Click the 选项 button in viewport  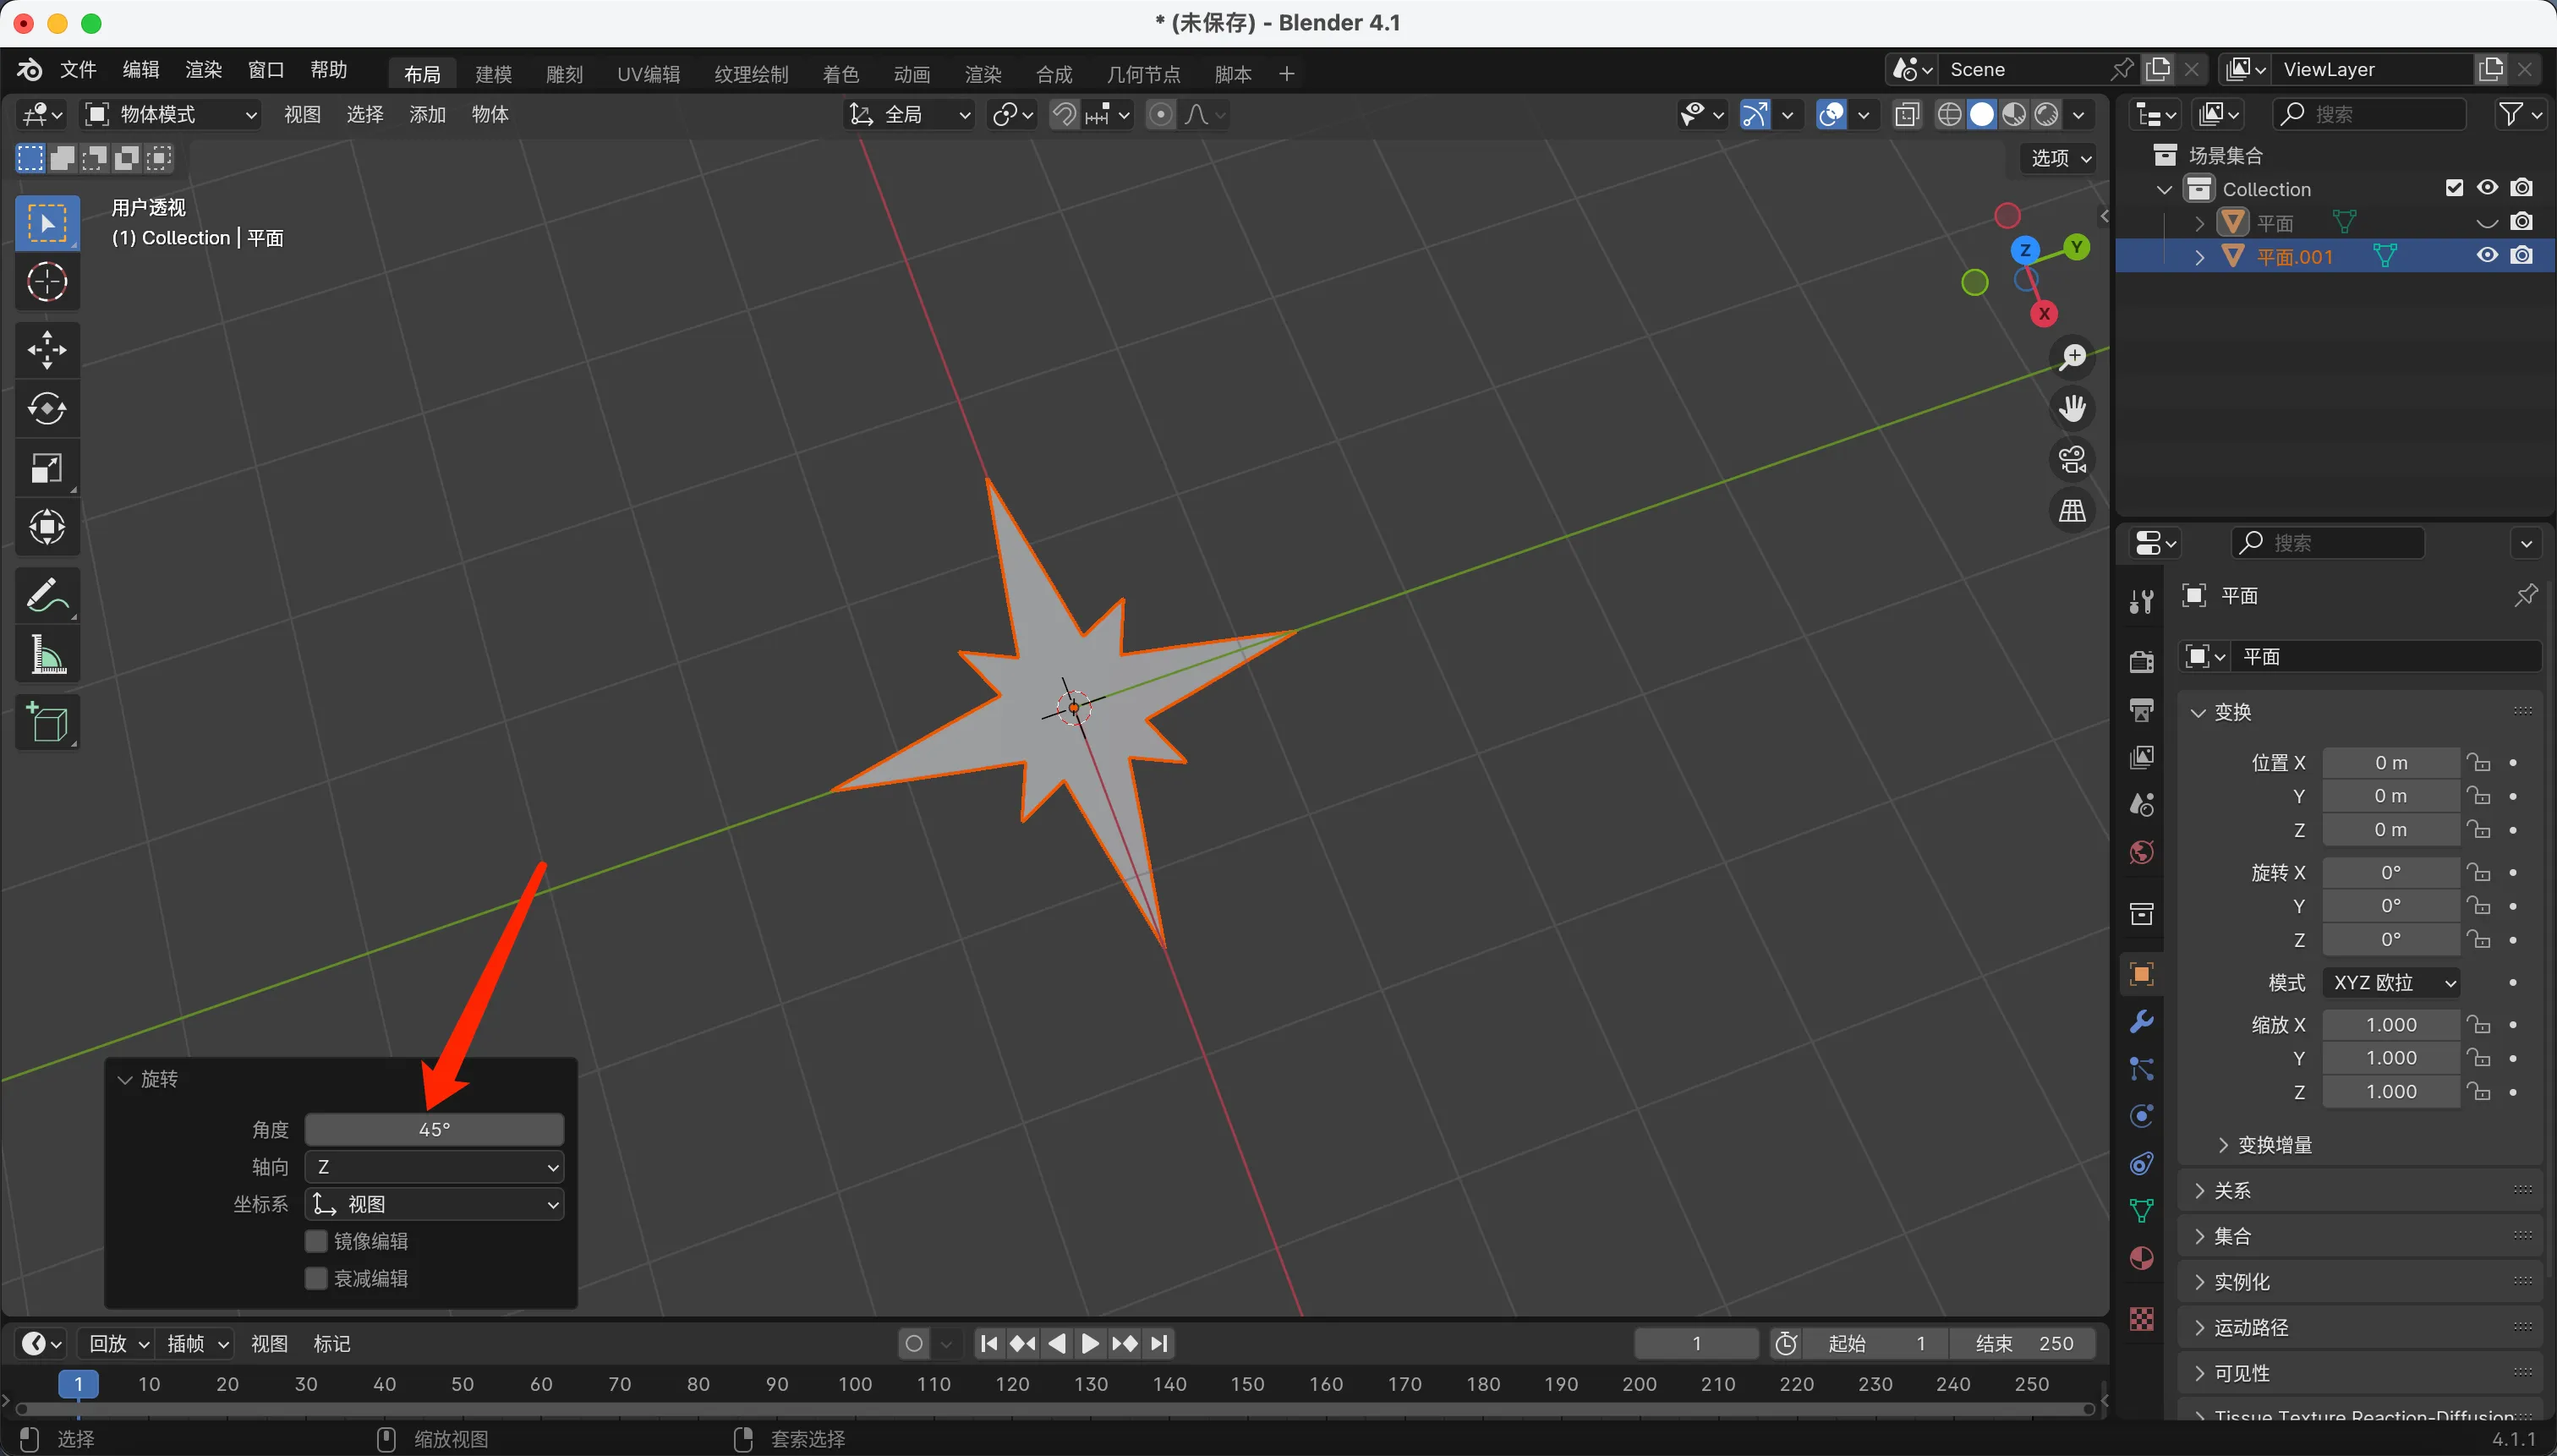(2060, 158)
